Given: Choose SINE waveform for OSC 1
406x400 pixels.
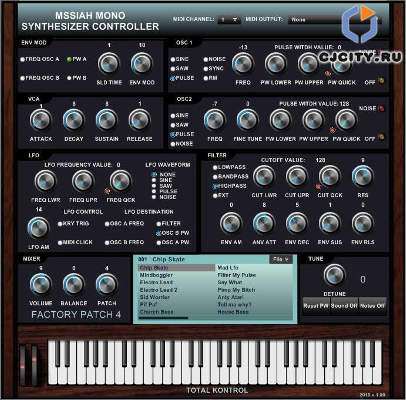Looking at the screenshot, I should point(180,59).
